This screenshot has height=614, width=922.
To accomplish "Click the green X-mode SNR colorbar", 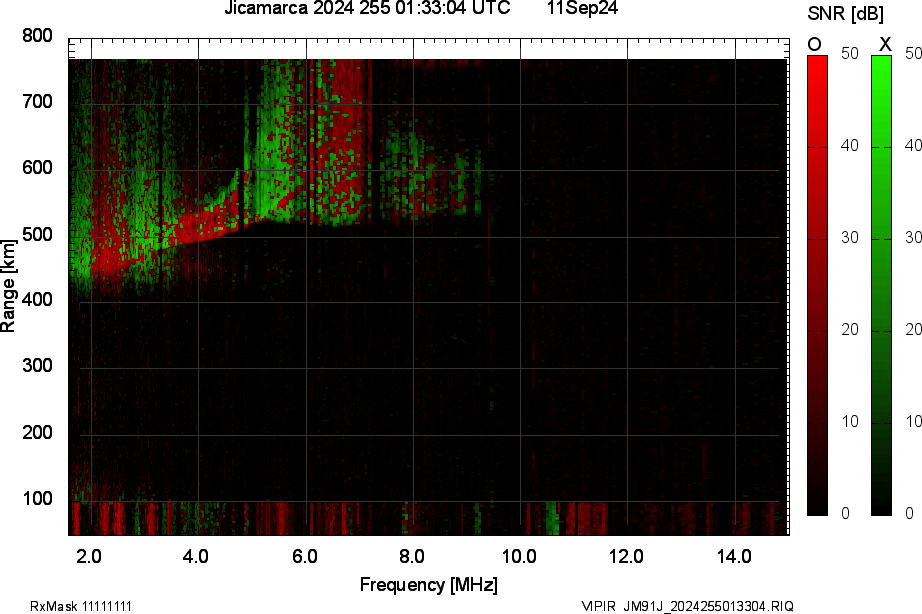I will [x=881, y=285].
